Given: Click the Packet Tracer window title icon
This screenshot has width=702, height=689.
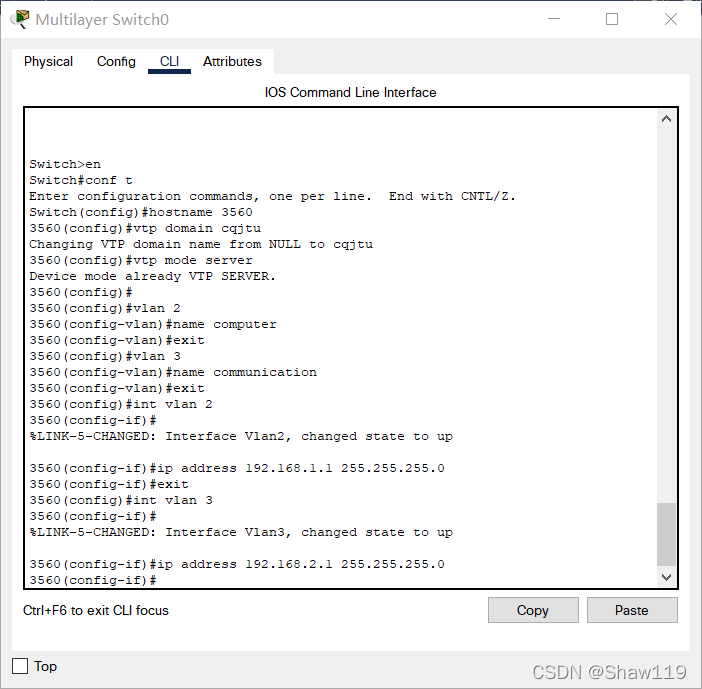Looking at the screenshot, I should [20, 19].
